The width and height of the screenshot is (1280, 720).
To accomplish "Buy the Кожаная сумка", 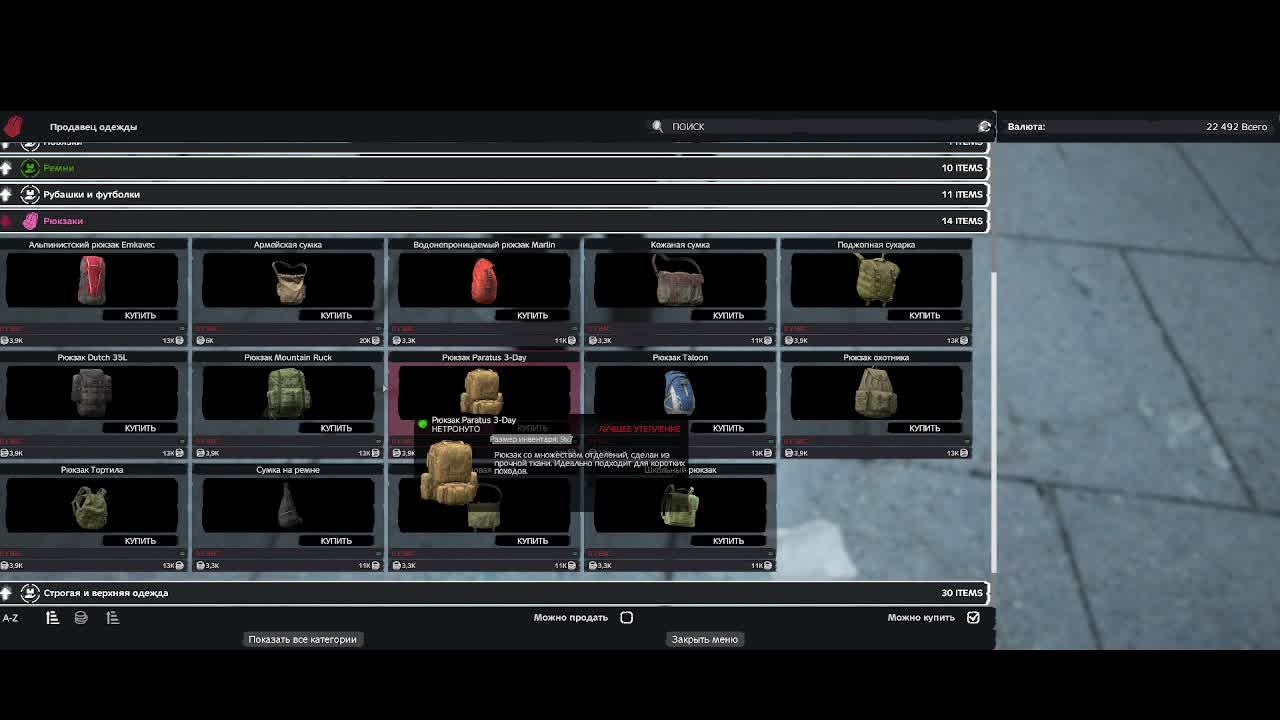I will tap(728, 316).
